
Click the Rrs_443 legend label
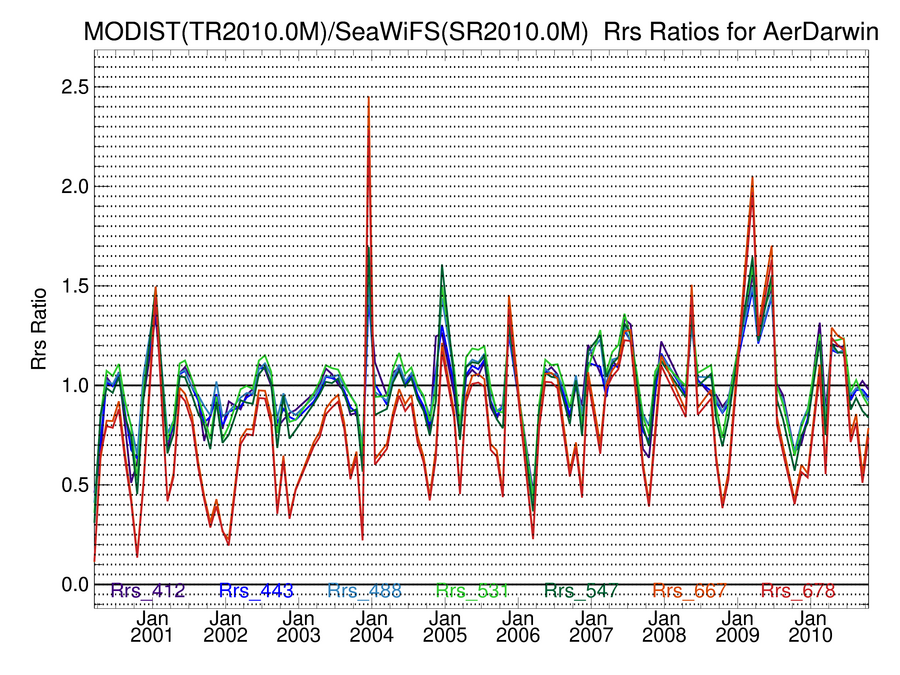pos(256,591)
